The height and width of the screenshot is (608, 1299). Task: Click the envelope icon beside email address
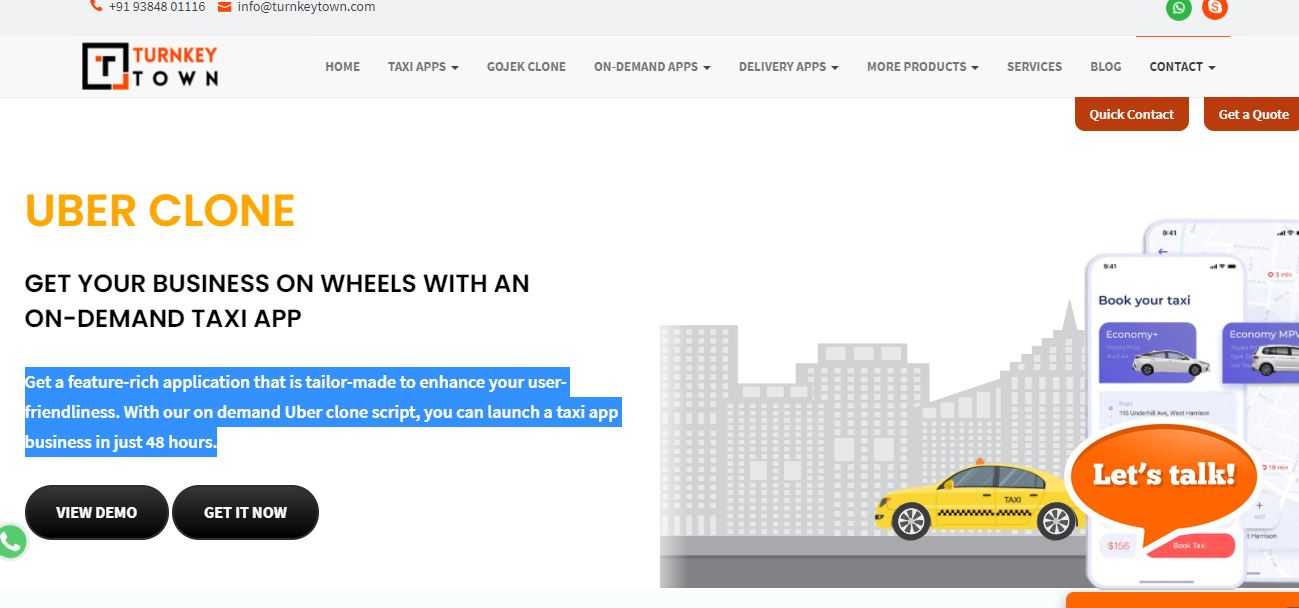tap(224, 6)
